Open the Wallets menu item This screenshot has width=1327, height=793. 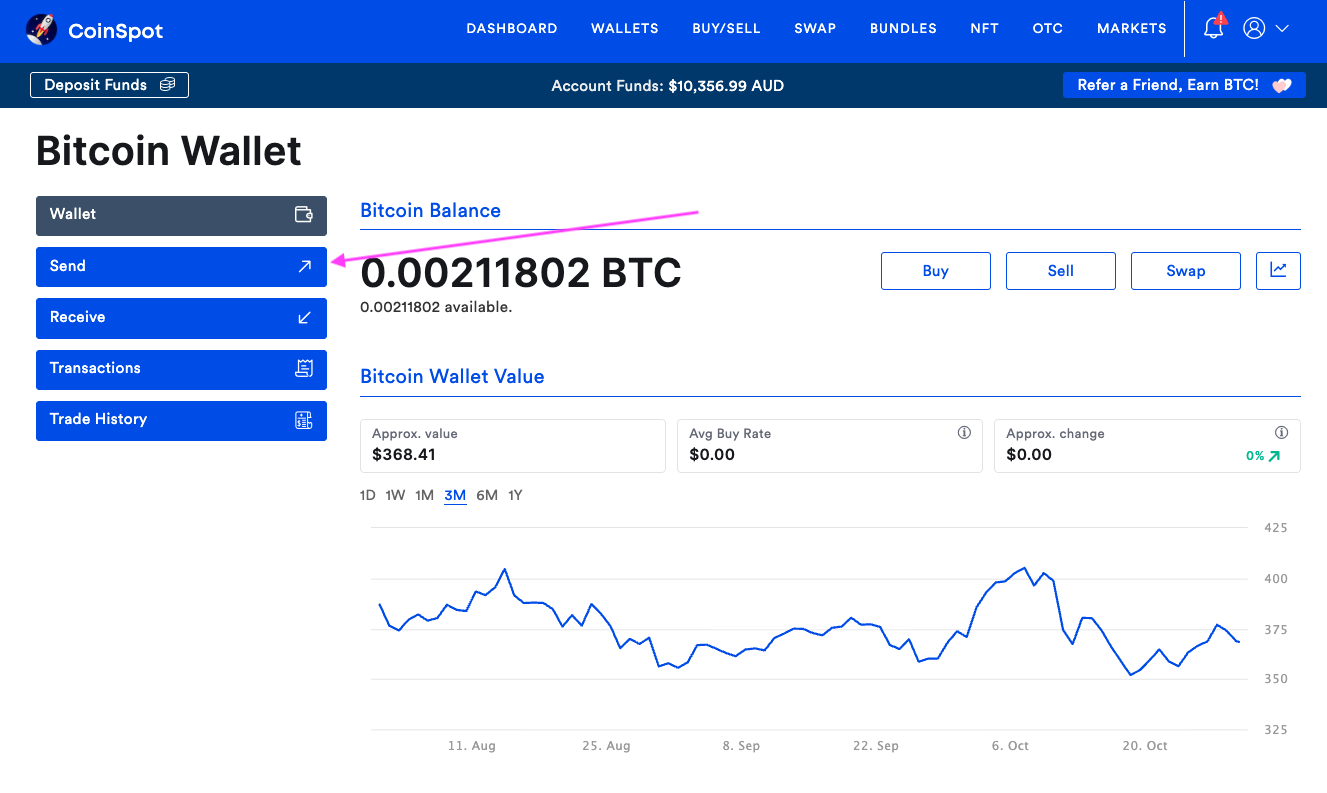(x=625, y=28)
